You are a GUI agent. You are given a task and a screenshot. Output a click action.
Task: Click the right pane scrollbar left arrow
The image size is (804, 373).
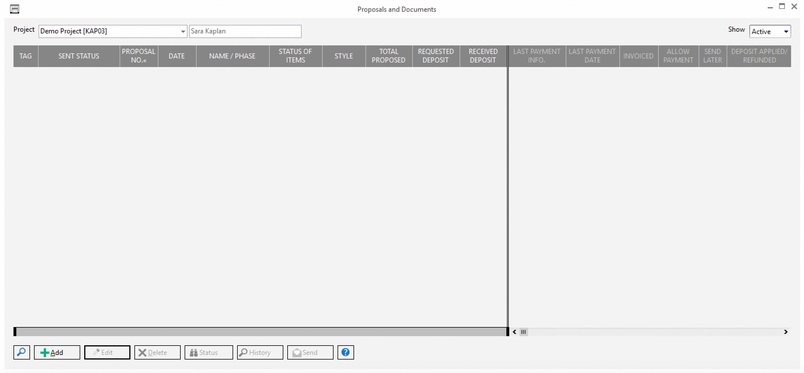[514, 332]
